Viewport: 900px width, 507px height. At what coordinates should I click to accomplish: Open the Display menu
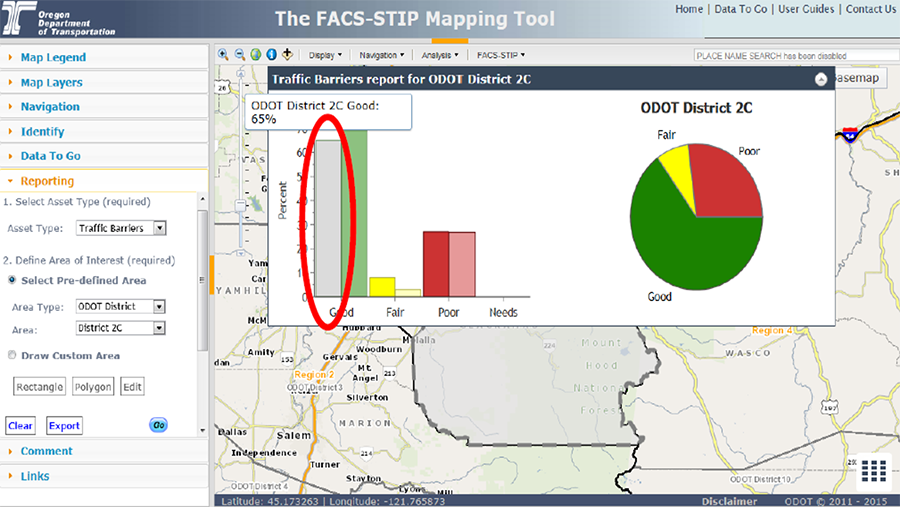(x=325, y=55)
